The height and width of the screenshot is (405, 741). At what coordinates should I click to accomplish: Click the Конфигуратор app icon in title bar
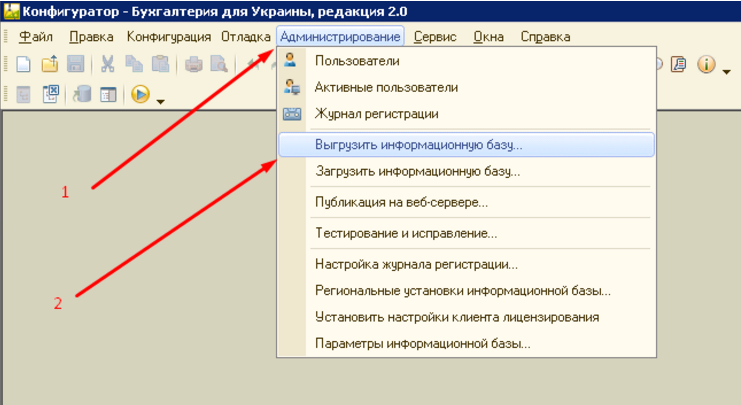11,11
